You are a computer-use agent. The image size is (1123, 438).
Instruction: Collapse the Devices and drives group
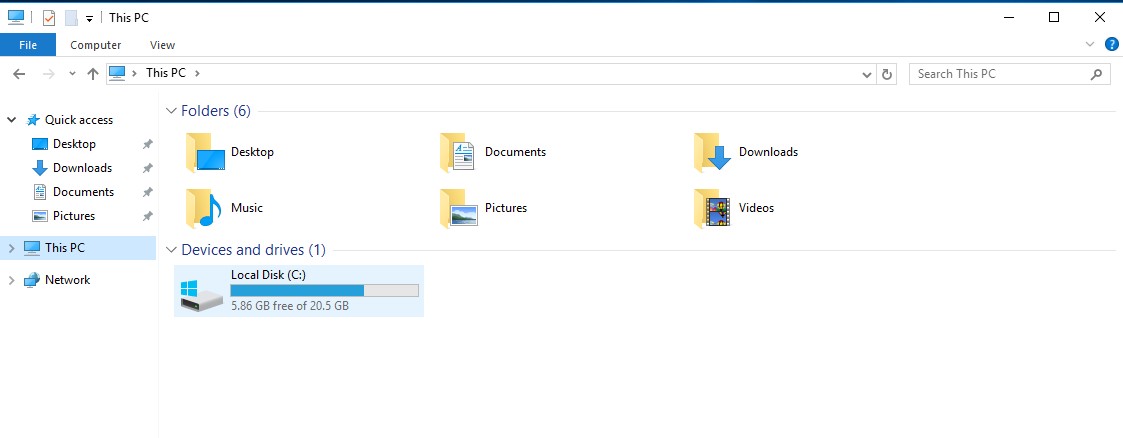coord(171,250)
